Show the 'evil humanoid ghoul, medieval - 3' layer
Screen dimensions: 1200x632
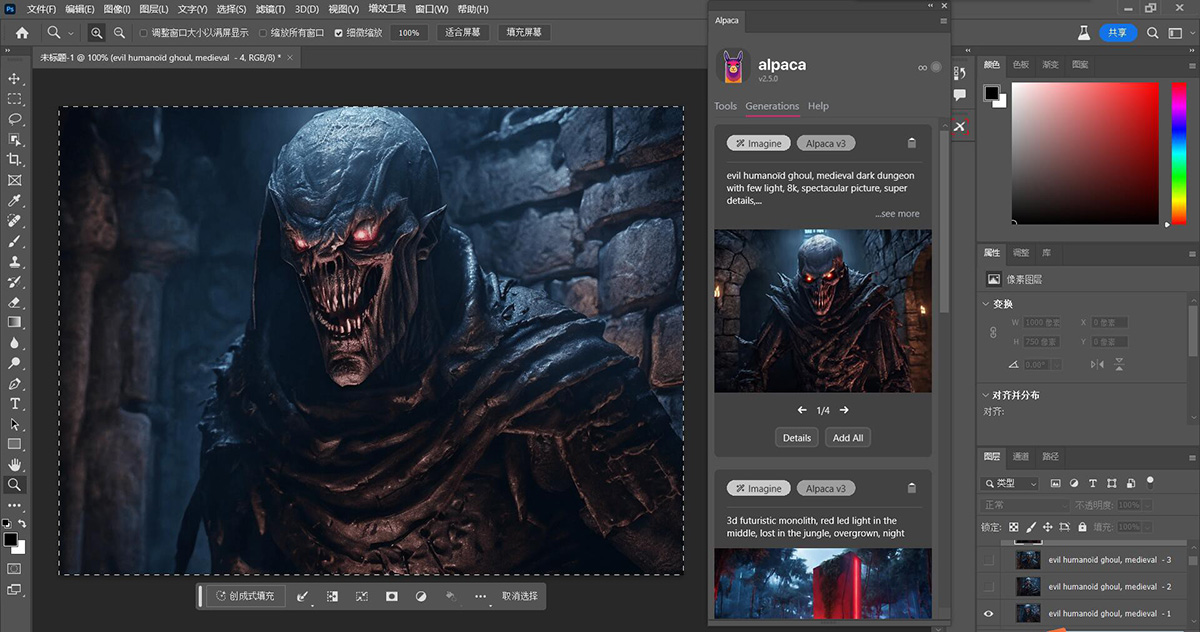[x=989, y=559]
